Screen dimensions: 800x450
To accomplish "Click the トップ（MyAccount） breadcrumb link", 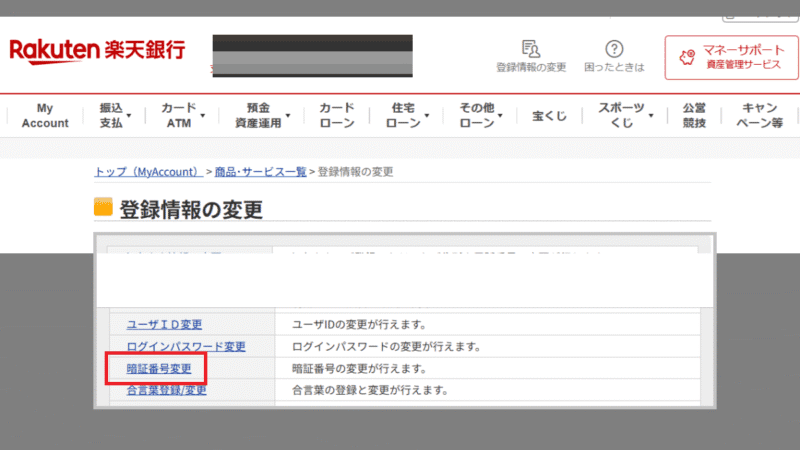I will (148, 172).
